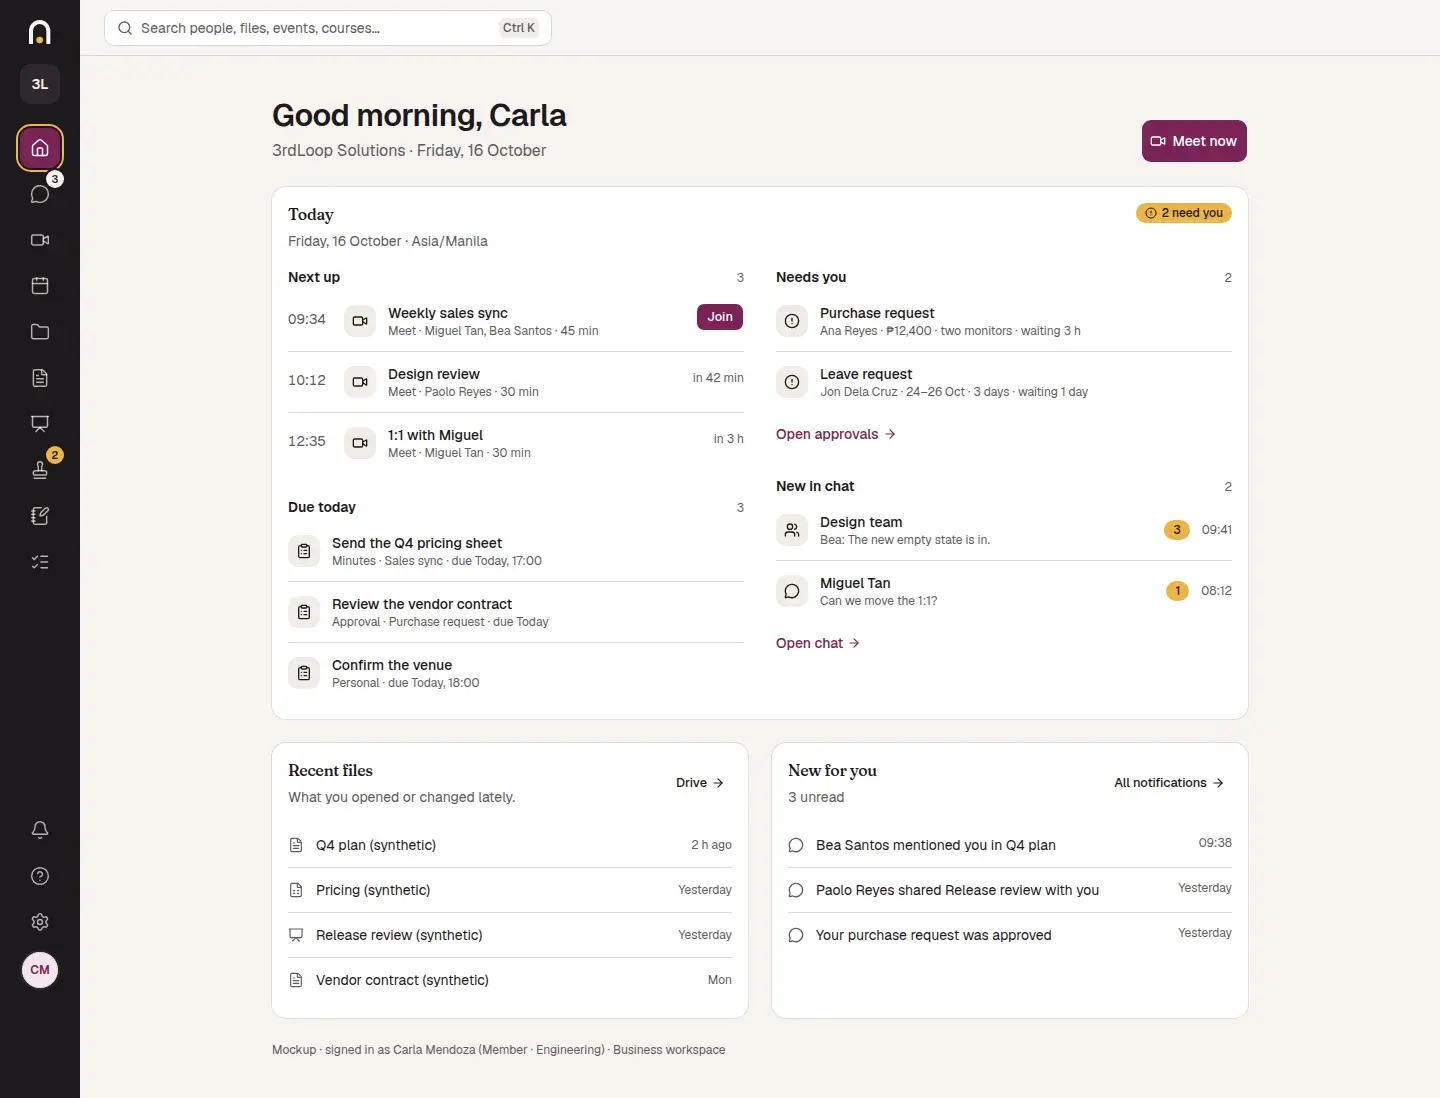Viewport: 1440px width, 1098px height.
Task: Click the Meet now button
Action: (x=1194, y=141)
